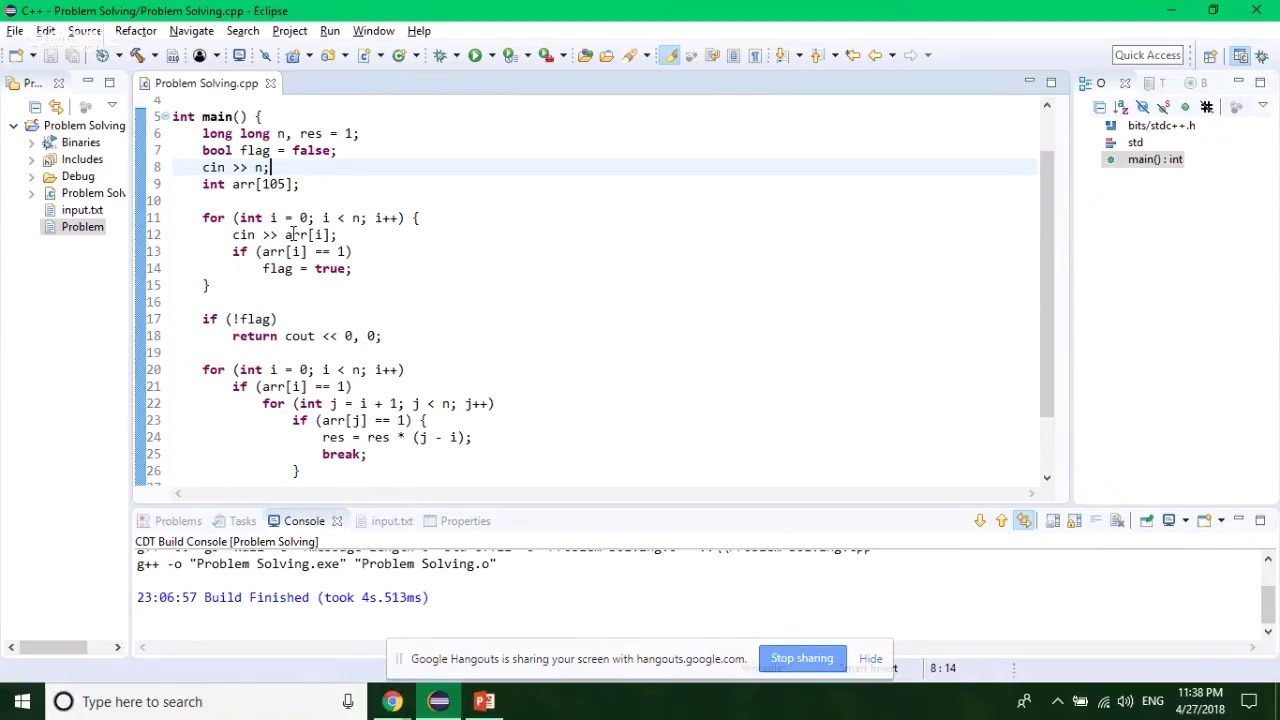
Task: Toggle wrap-around navigation button in console toolbar
Action: pyautogui.click(x=1023, y=521)
